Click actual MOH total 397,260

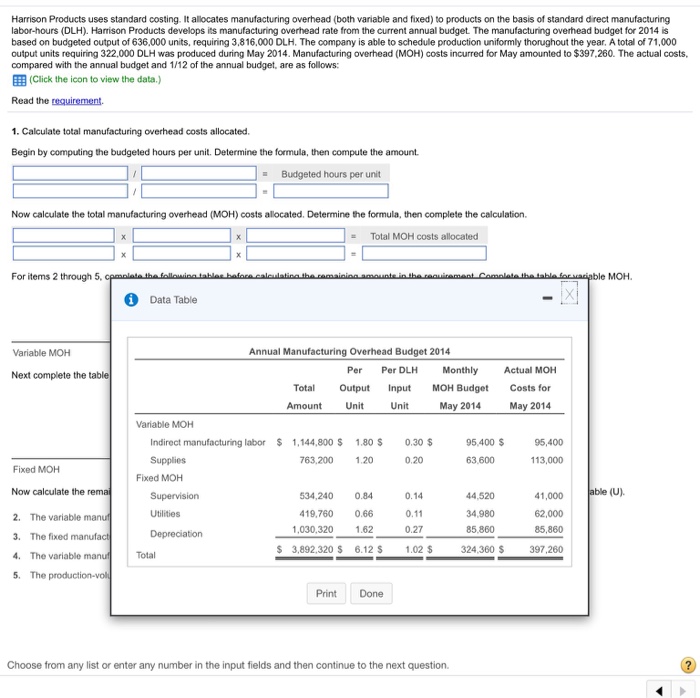click(546, 549)
